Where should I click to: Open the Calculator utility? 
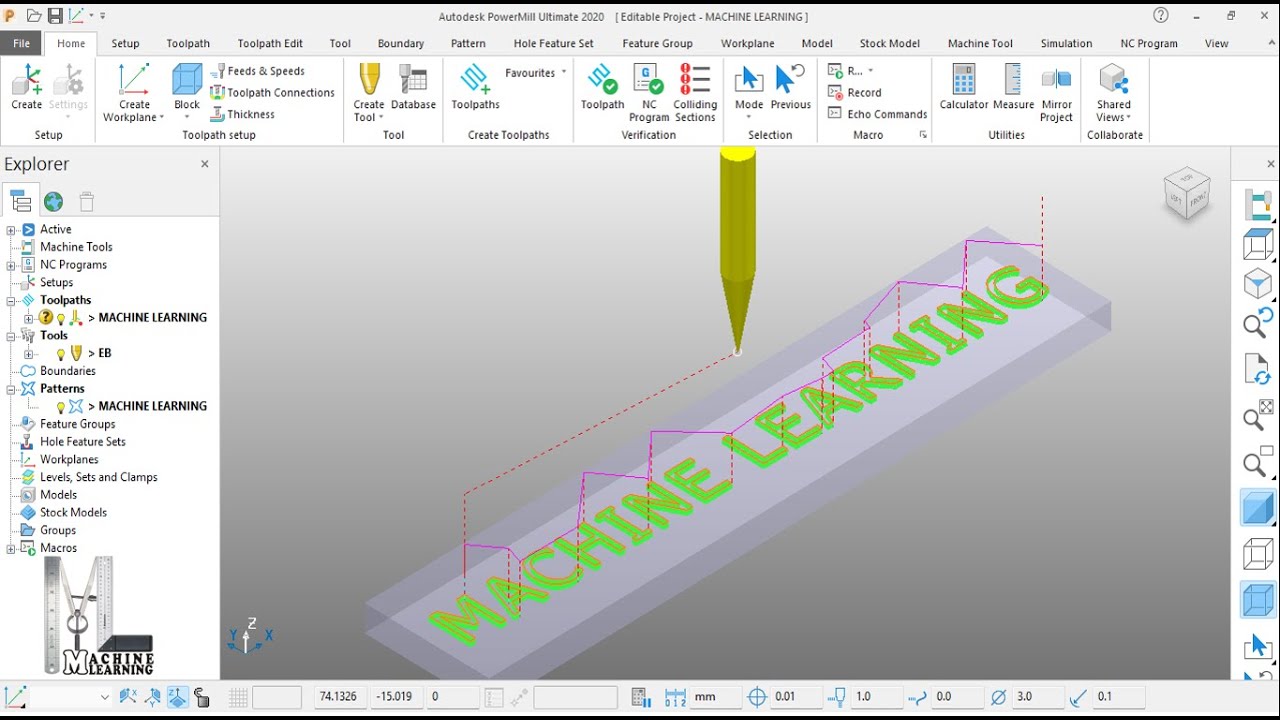[964, 87]
